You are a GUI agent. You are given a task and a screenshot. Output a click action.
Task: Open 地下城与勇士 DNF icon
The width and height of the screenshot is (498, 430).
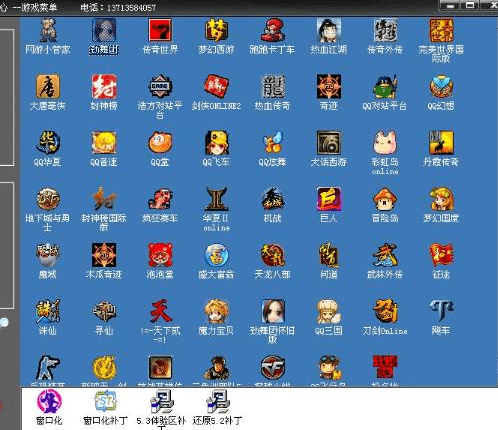click(x=48, y=199)
